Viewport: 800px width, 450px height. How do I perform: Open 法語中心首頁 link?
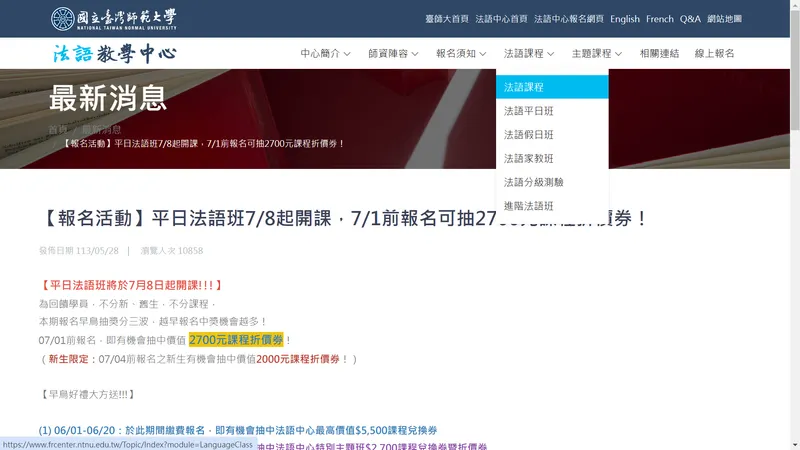pyautogui.click(x=501, y=19)
